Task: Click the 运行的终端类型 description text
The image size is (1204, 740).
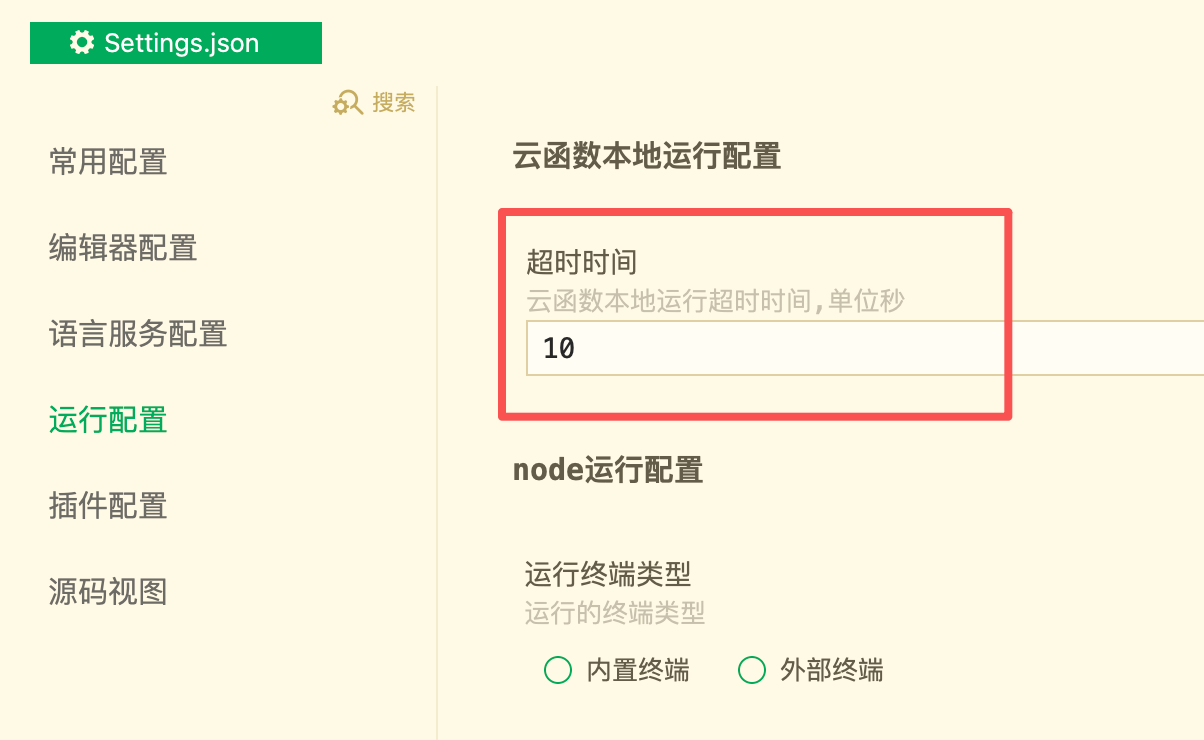Action: click(615, 612)
